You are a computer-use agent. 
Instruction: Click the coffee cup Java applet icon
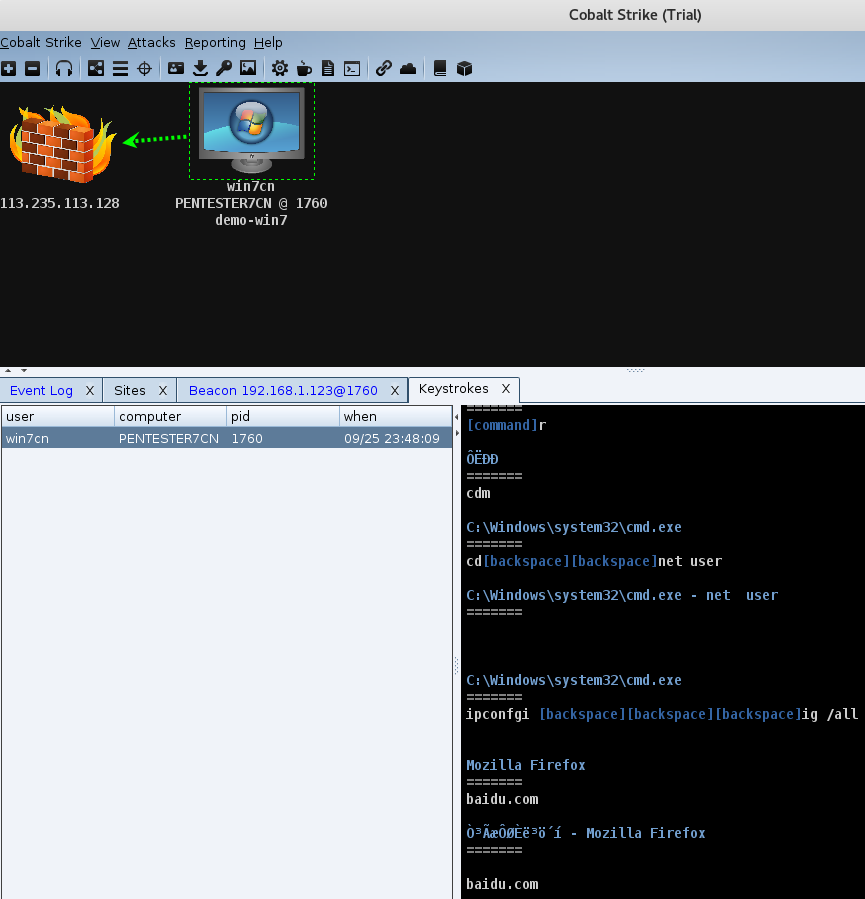[304, 69]
